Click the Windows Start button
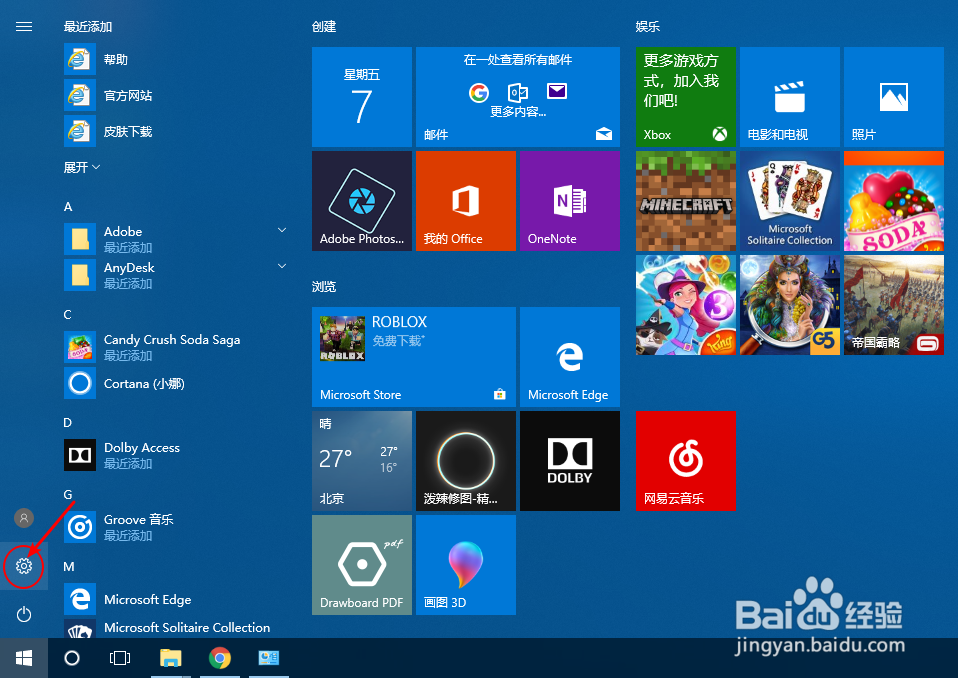Viewport: 958px width, 678px height. 24,658
